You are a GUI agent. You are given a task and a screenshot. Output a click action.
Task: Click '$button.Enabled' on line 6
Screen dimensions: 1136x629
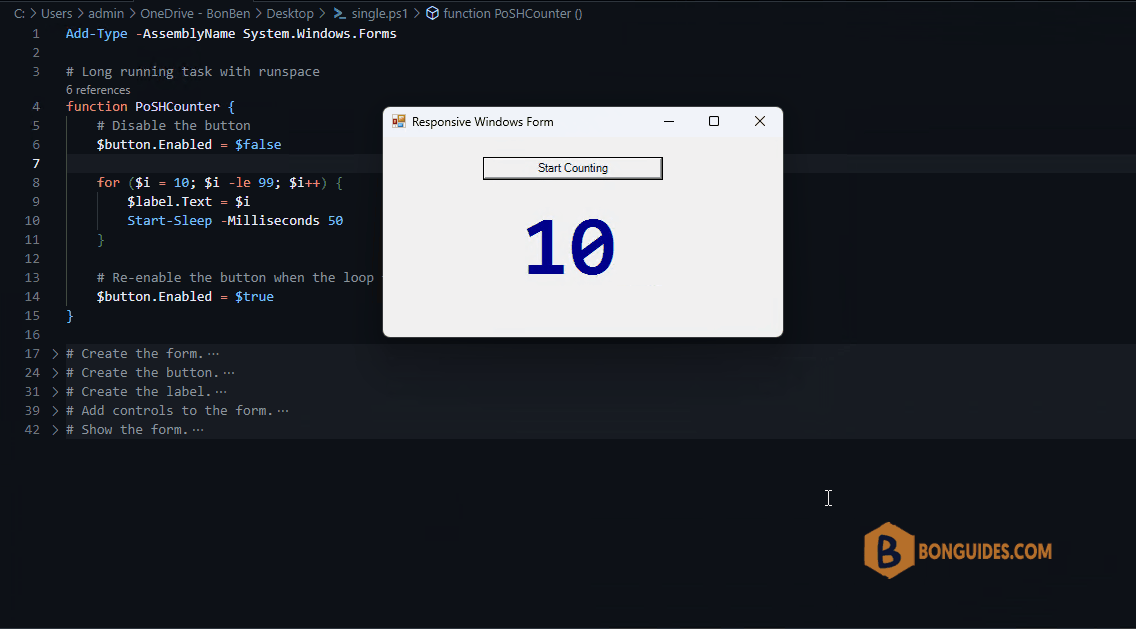[x=154, y=144]
